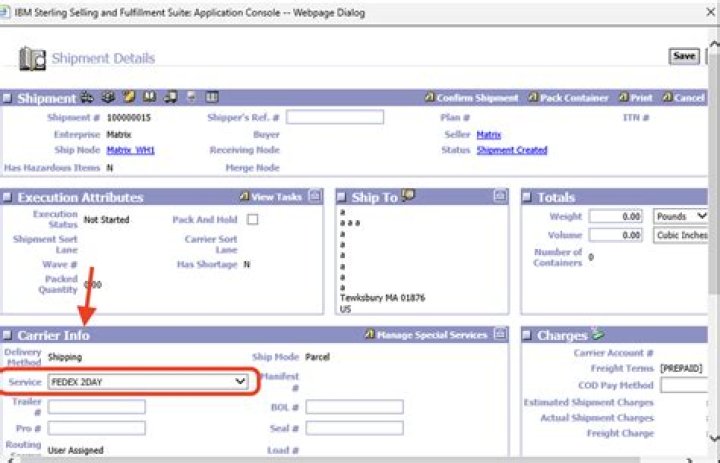Click the vertical scrollbar down arrow

(x=714, y=437)
